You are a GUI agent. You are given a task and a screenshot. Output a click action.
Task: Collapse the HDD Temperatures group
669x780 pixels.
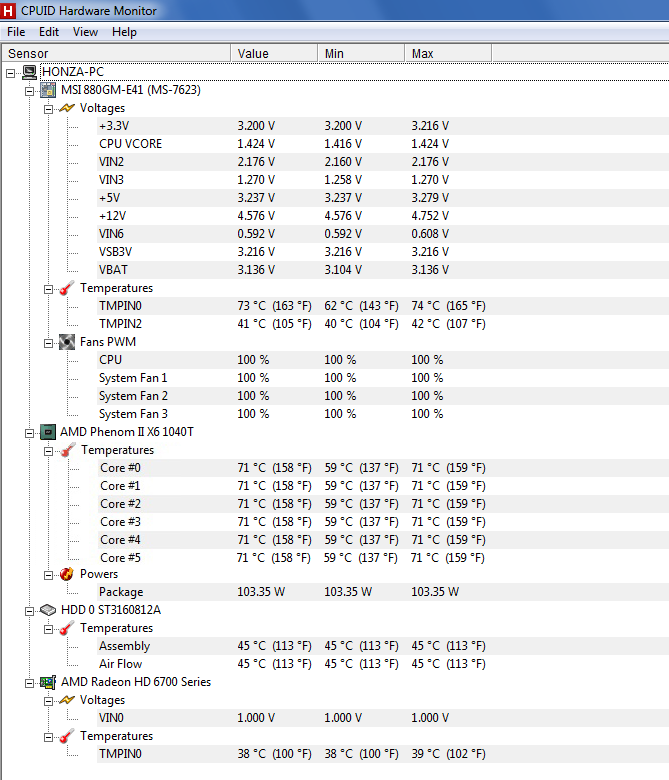coord(48,629)
